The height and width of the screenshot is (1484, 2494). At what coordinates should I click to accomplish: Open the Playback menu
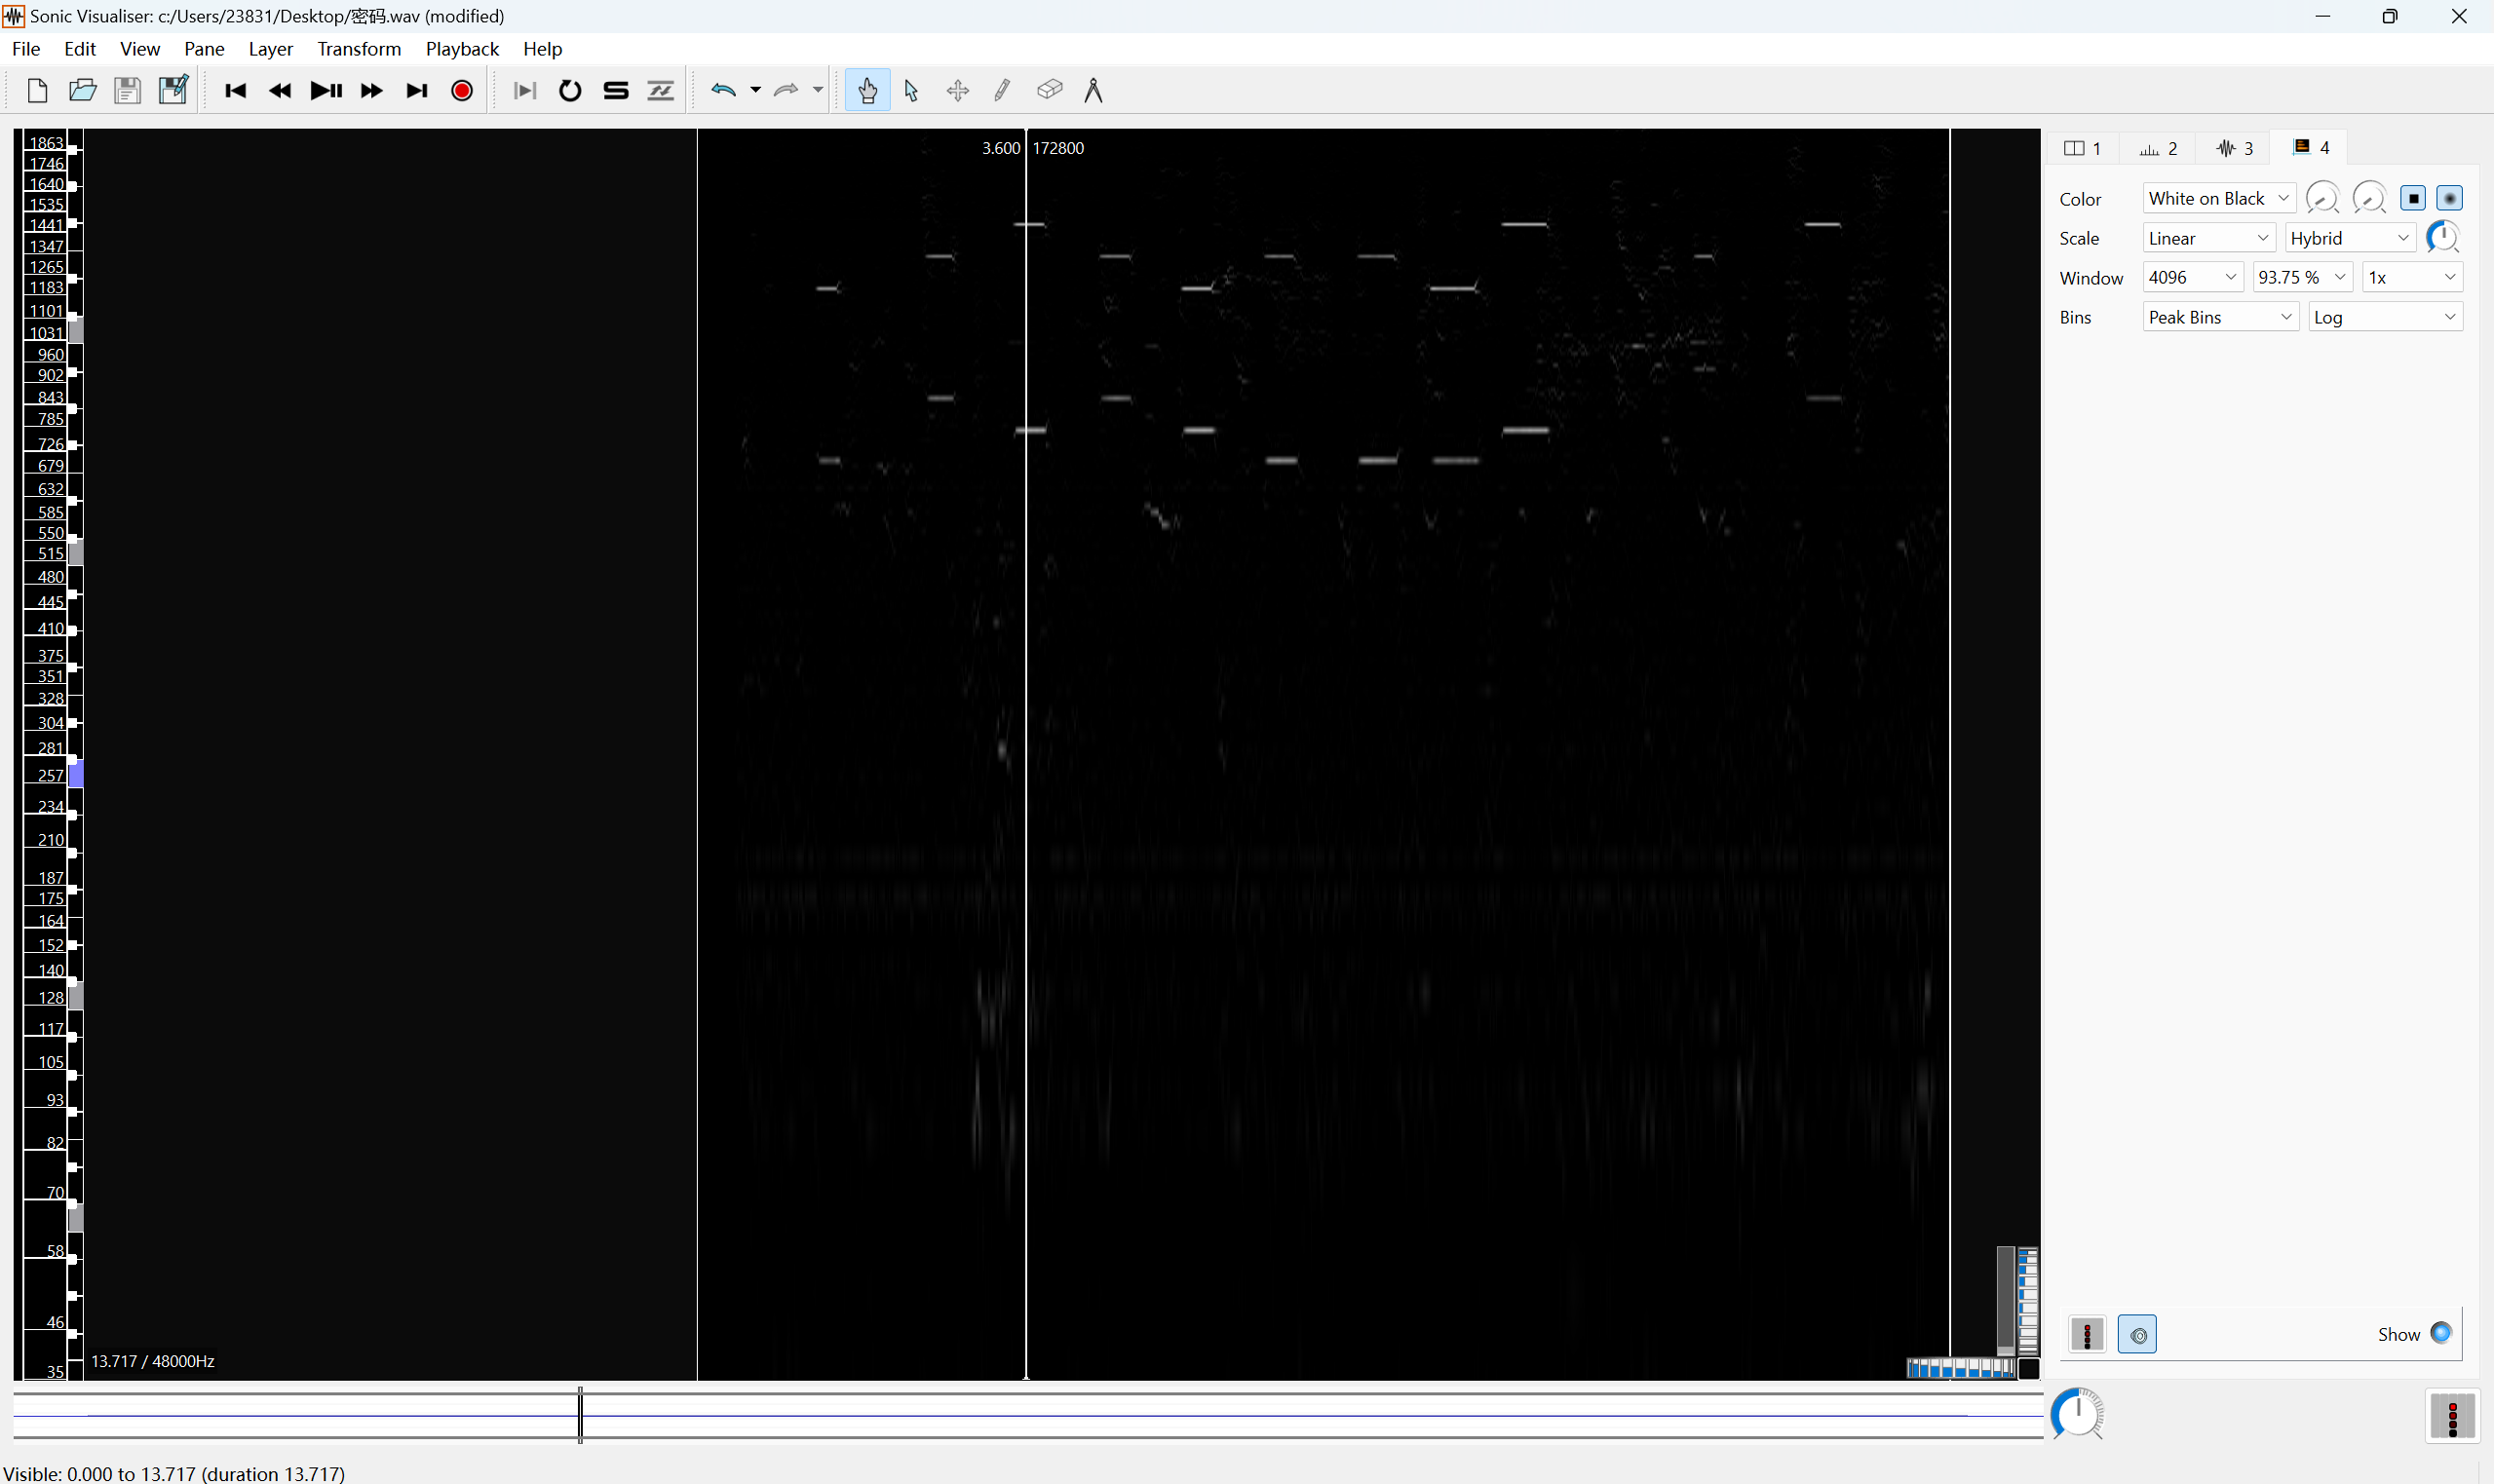pyautogui.click(x=462, y=49)
